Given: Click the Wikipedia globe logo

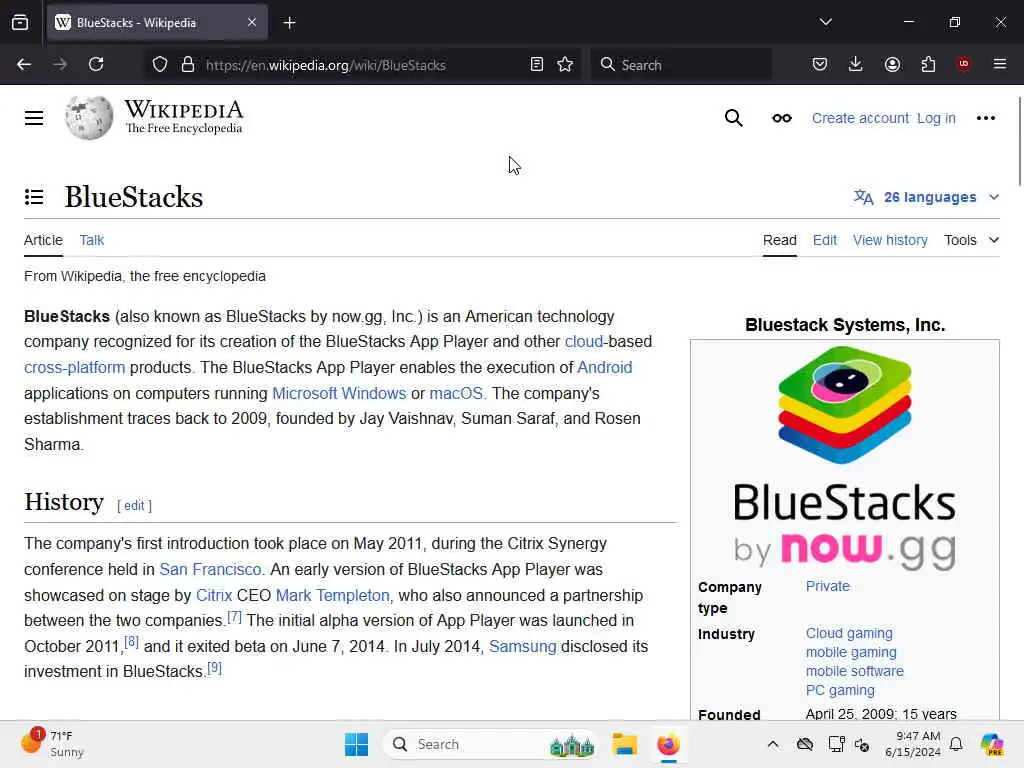Looking at the screenshot, I should [89, 118].
